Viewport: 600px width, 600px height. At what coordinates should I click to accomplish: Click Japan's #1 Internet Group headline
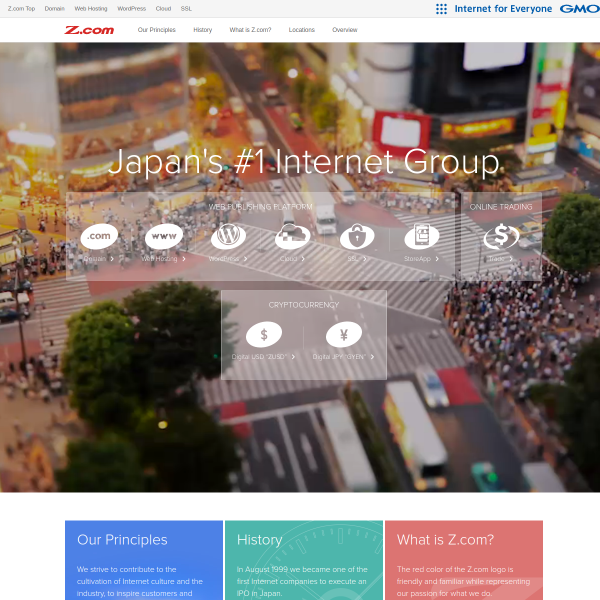304,163
